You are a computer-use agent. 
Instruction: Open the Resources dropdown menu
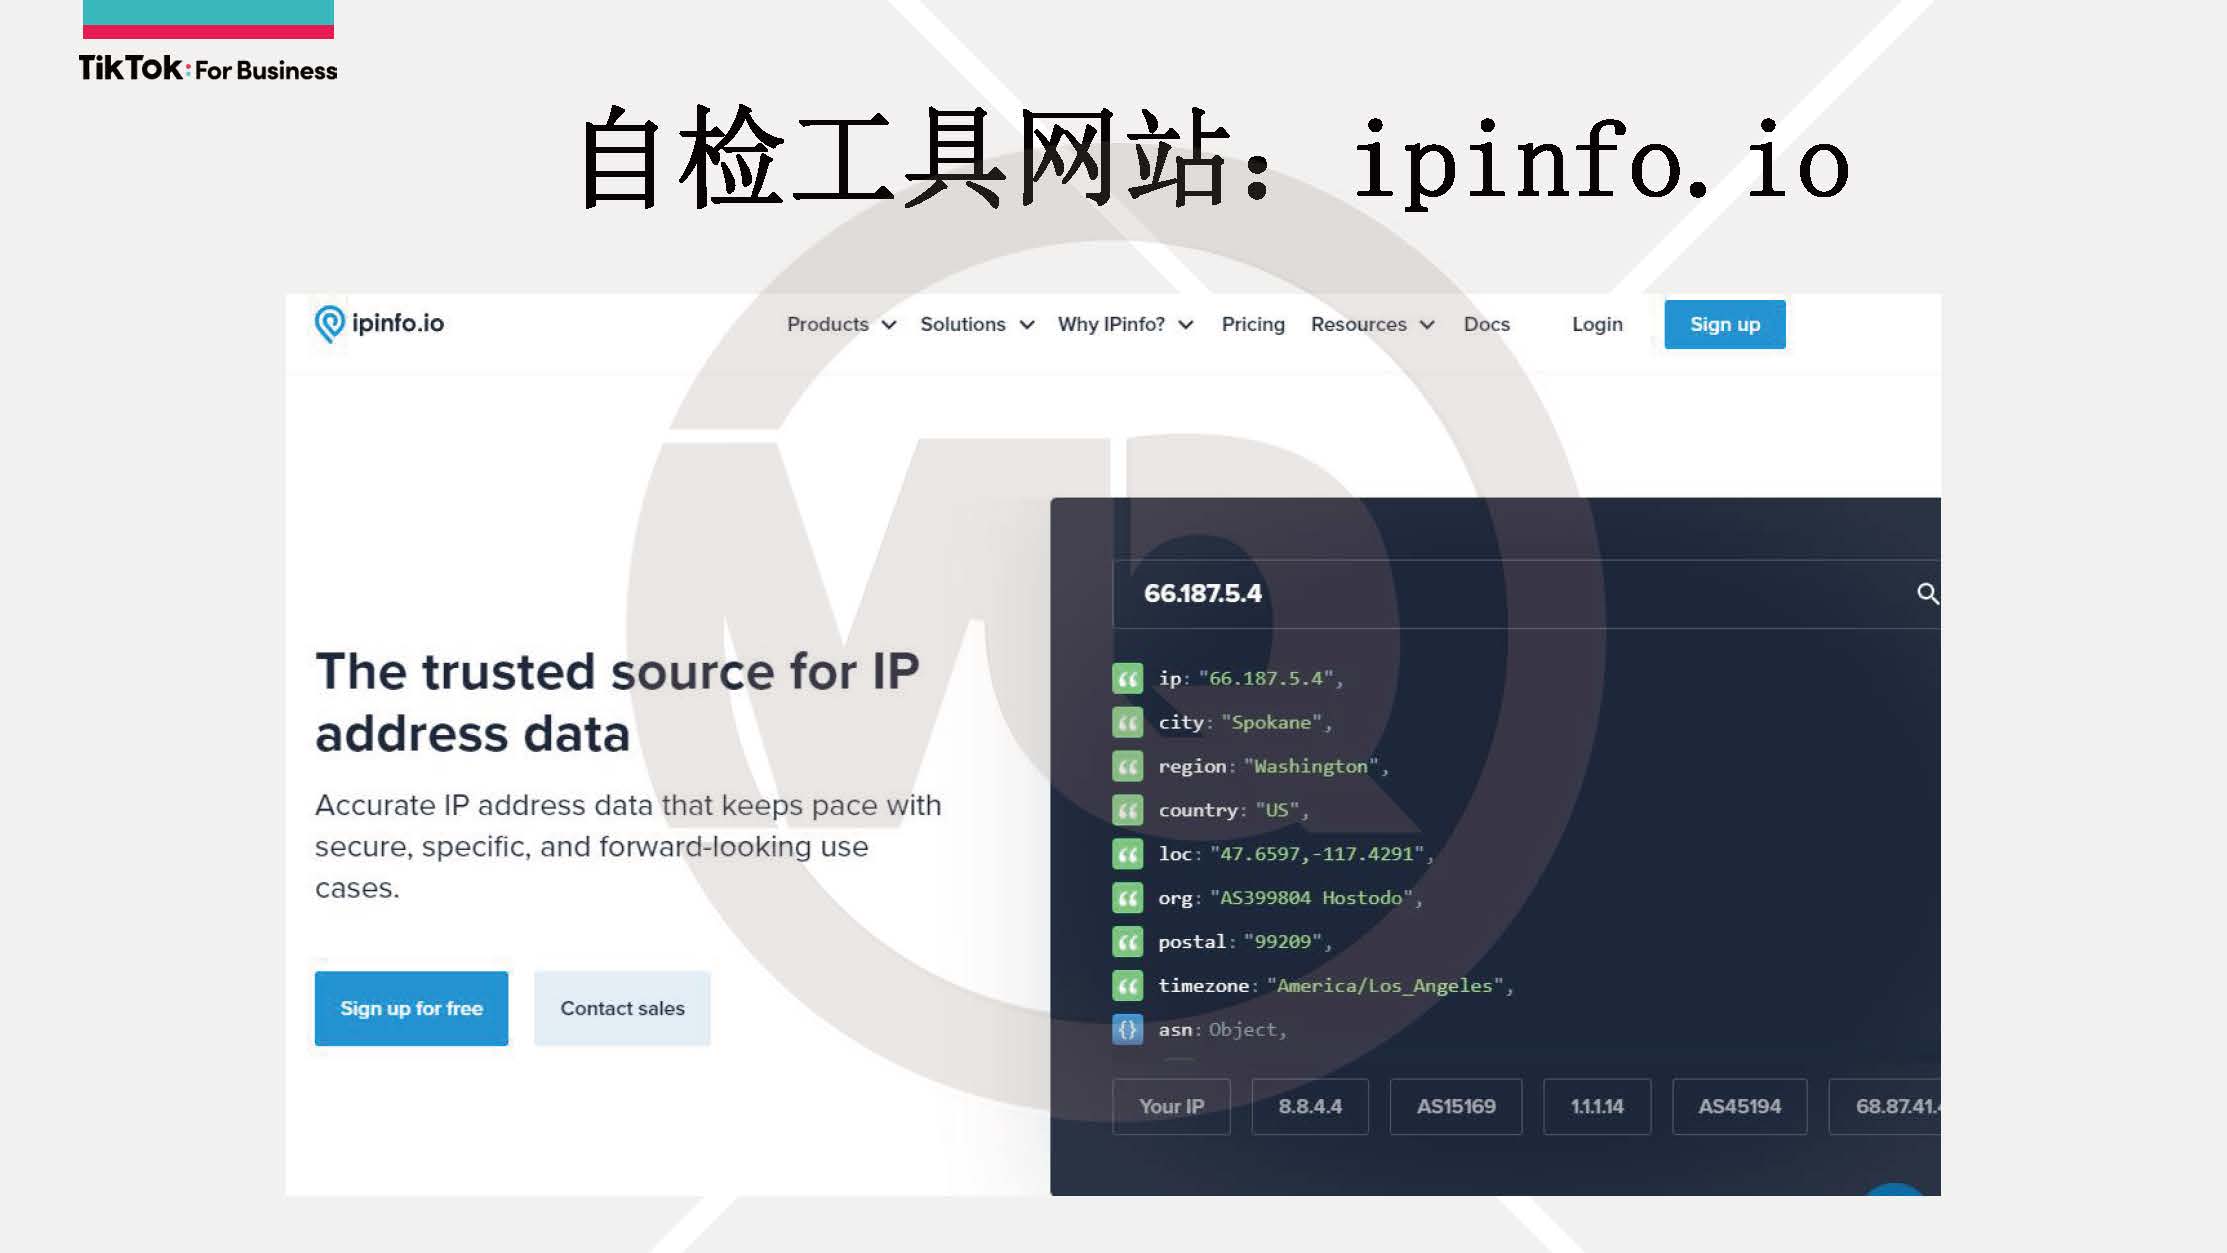[x=1372, y=325]
